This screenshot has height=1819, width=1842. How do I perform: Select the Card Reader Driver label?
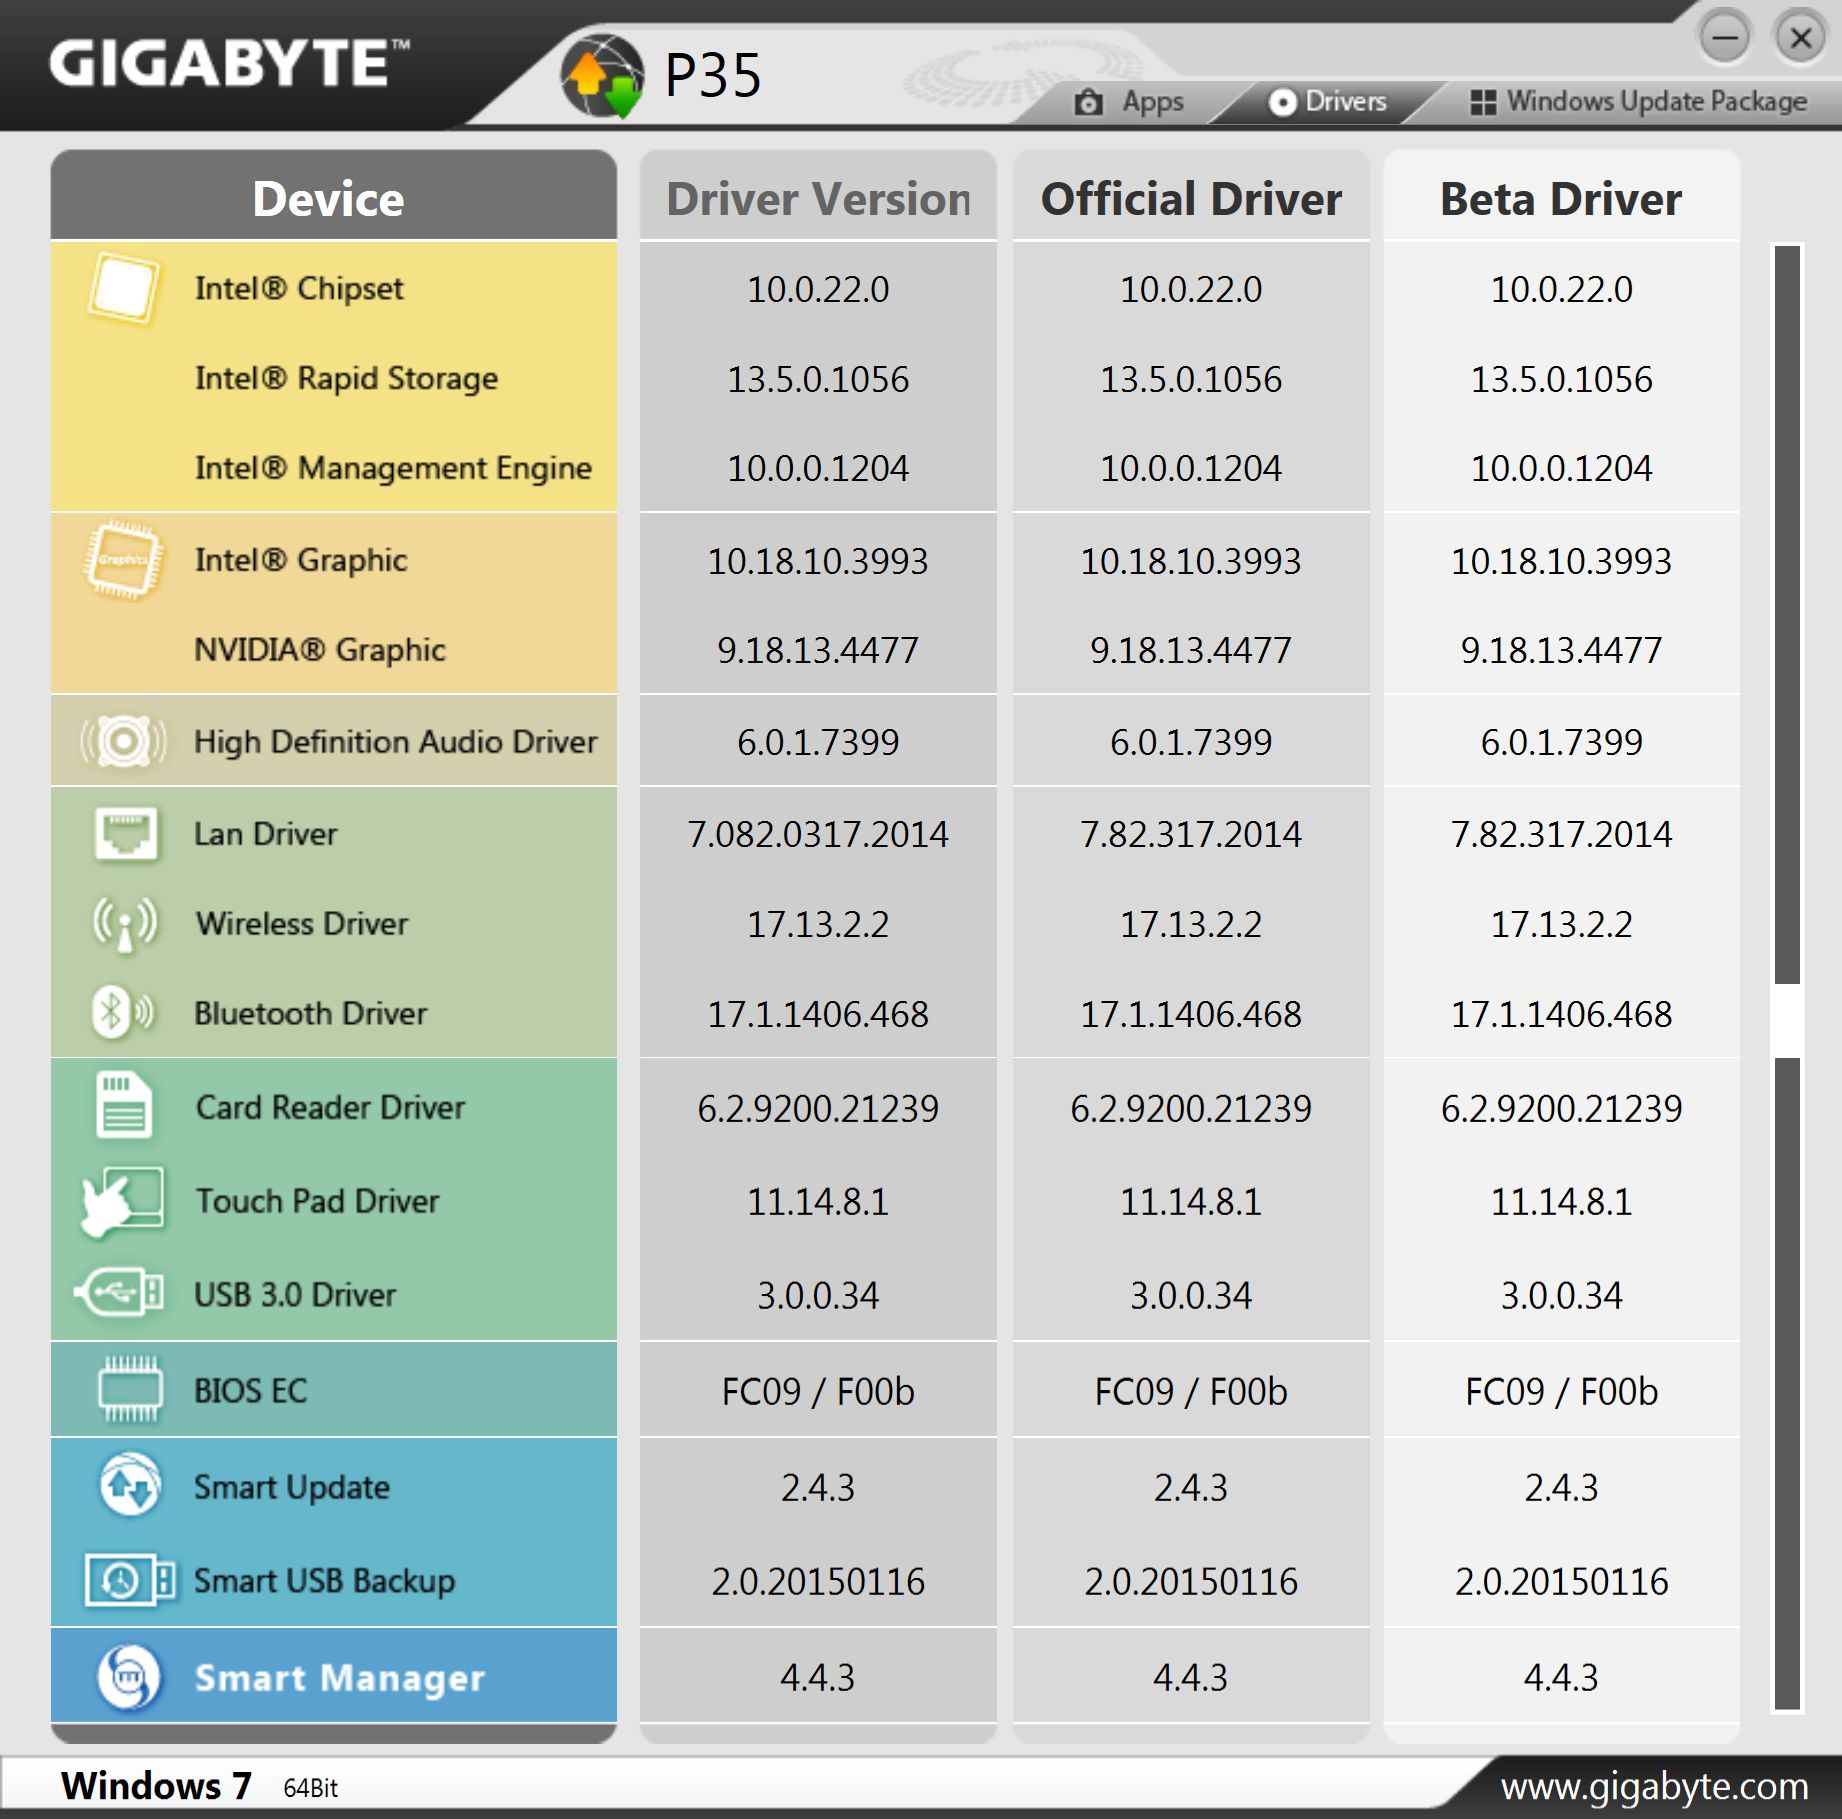click(x=330, y=1107)
